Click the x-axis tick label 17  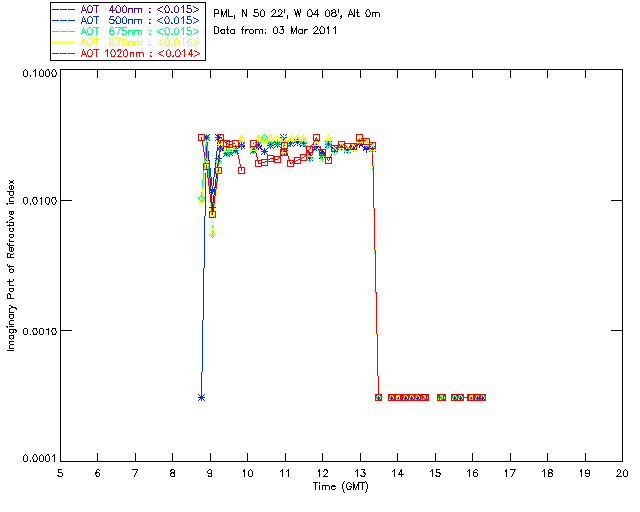tap(510, 473)
